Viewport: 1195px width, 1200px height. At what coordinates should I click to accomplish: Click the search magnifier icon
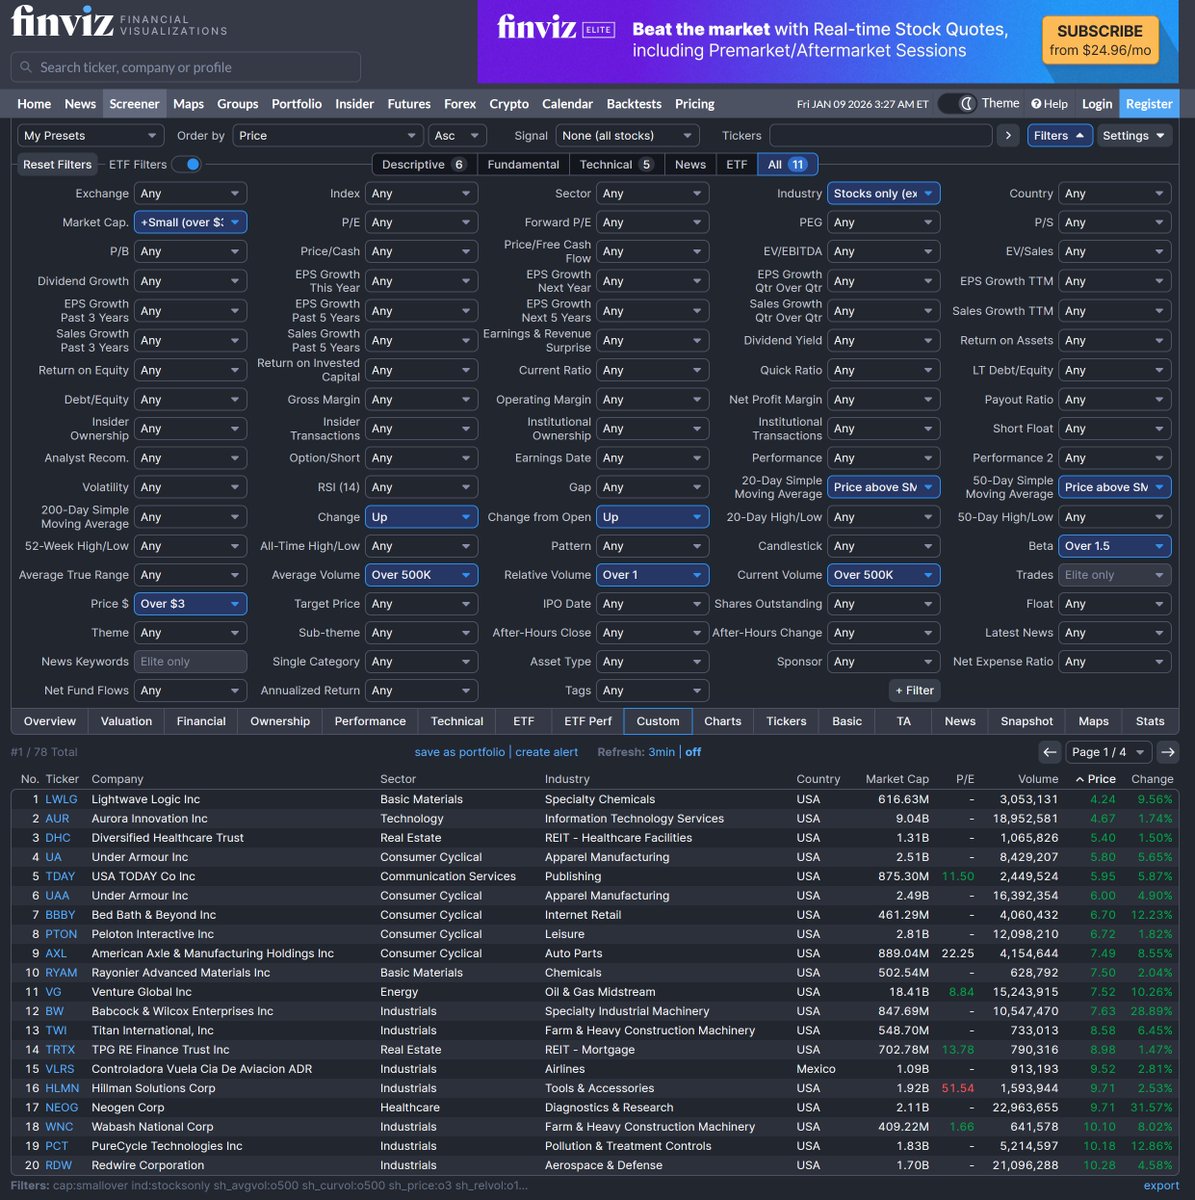tap(26, 67)
